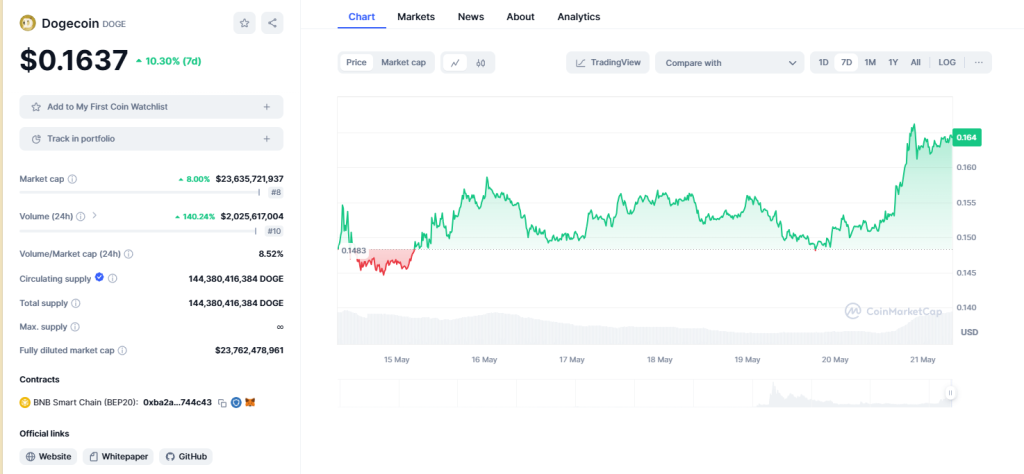
Task: Open the TradingView chart button
Action: point(608,63)
